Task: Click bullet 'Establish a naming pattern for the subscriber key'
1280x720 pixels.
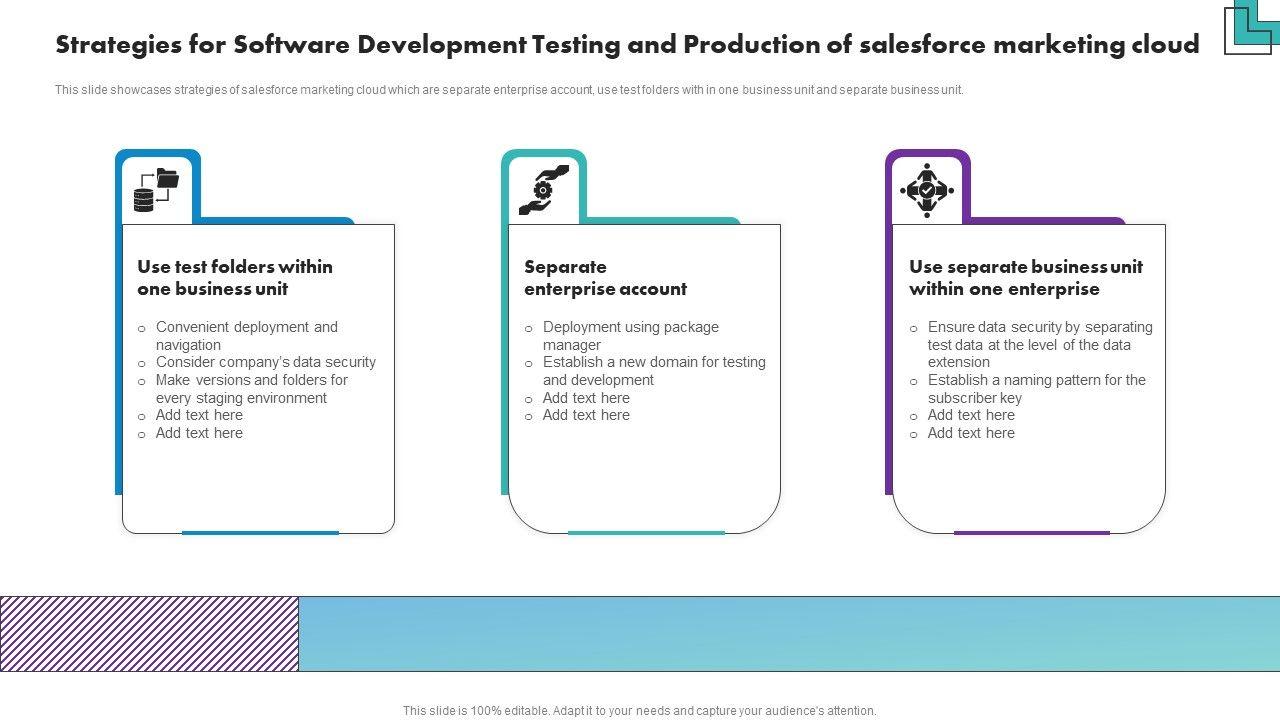Action: point(1037,389)
